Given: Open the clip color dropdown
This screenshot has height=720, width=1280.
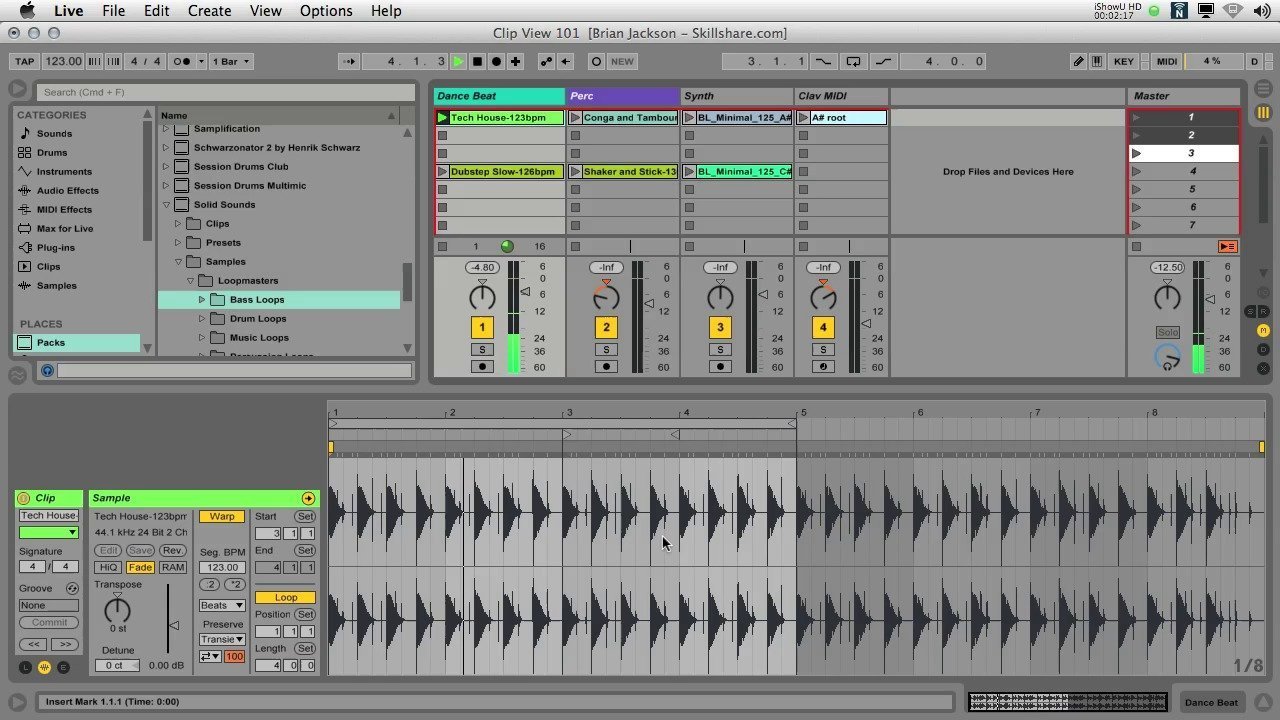Looking at the screenshot, I should 49,533.
